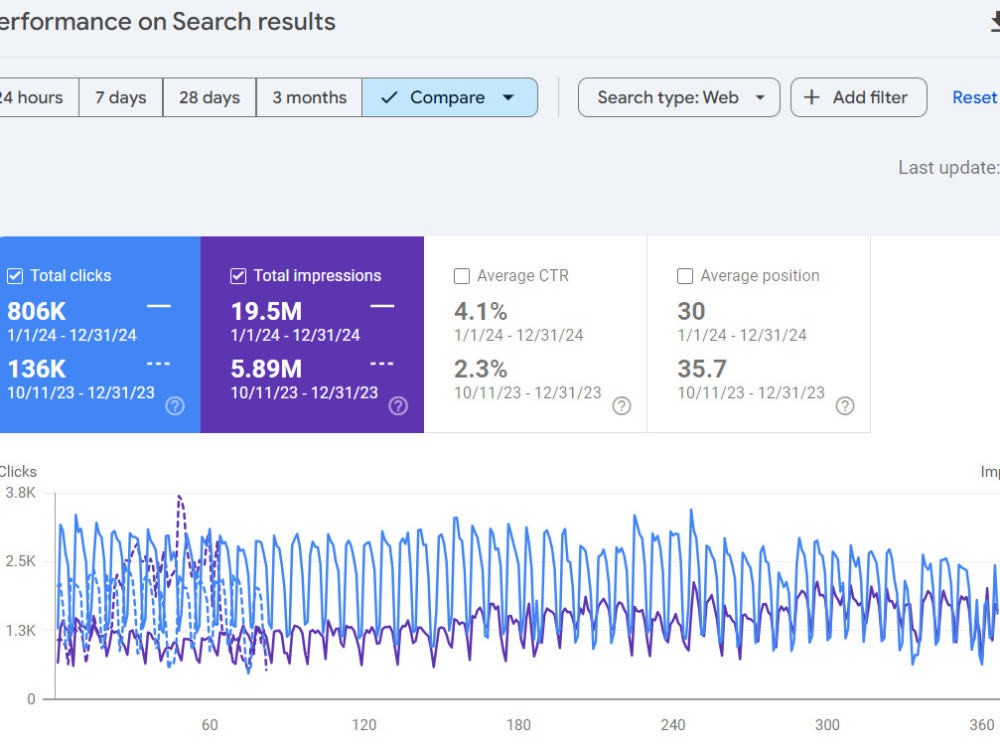Image resolution: width=1000 pixels, height=751 pixels.
Task: Click the average position value 30
Action: point(691,312)
